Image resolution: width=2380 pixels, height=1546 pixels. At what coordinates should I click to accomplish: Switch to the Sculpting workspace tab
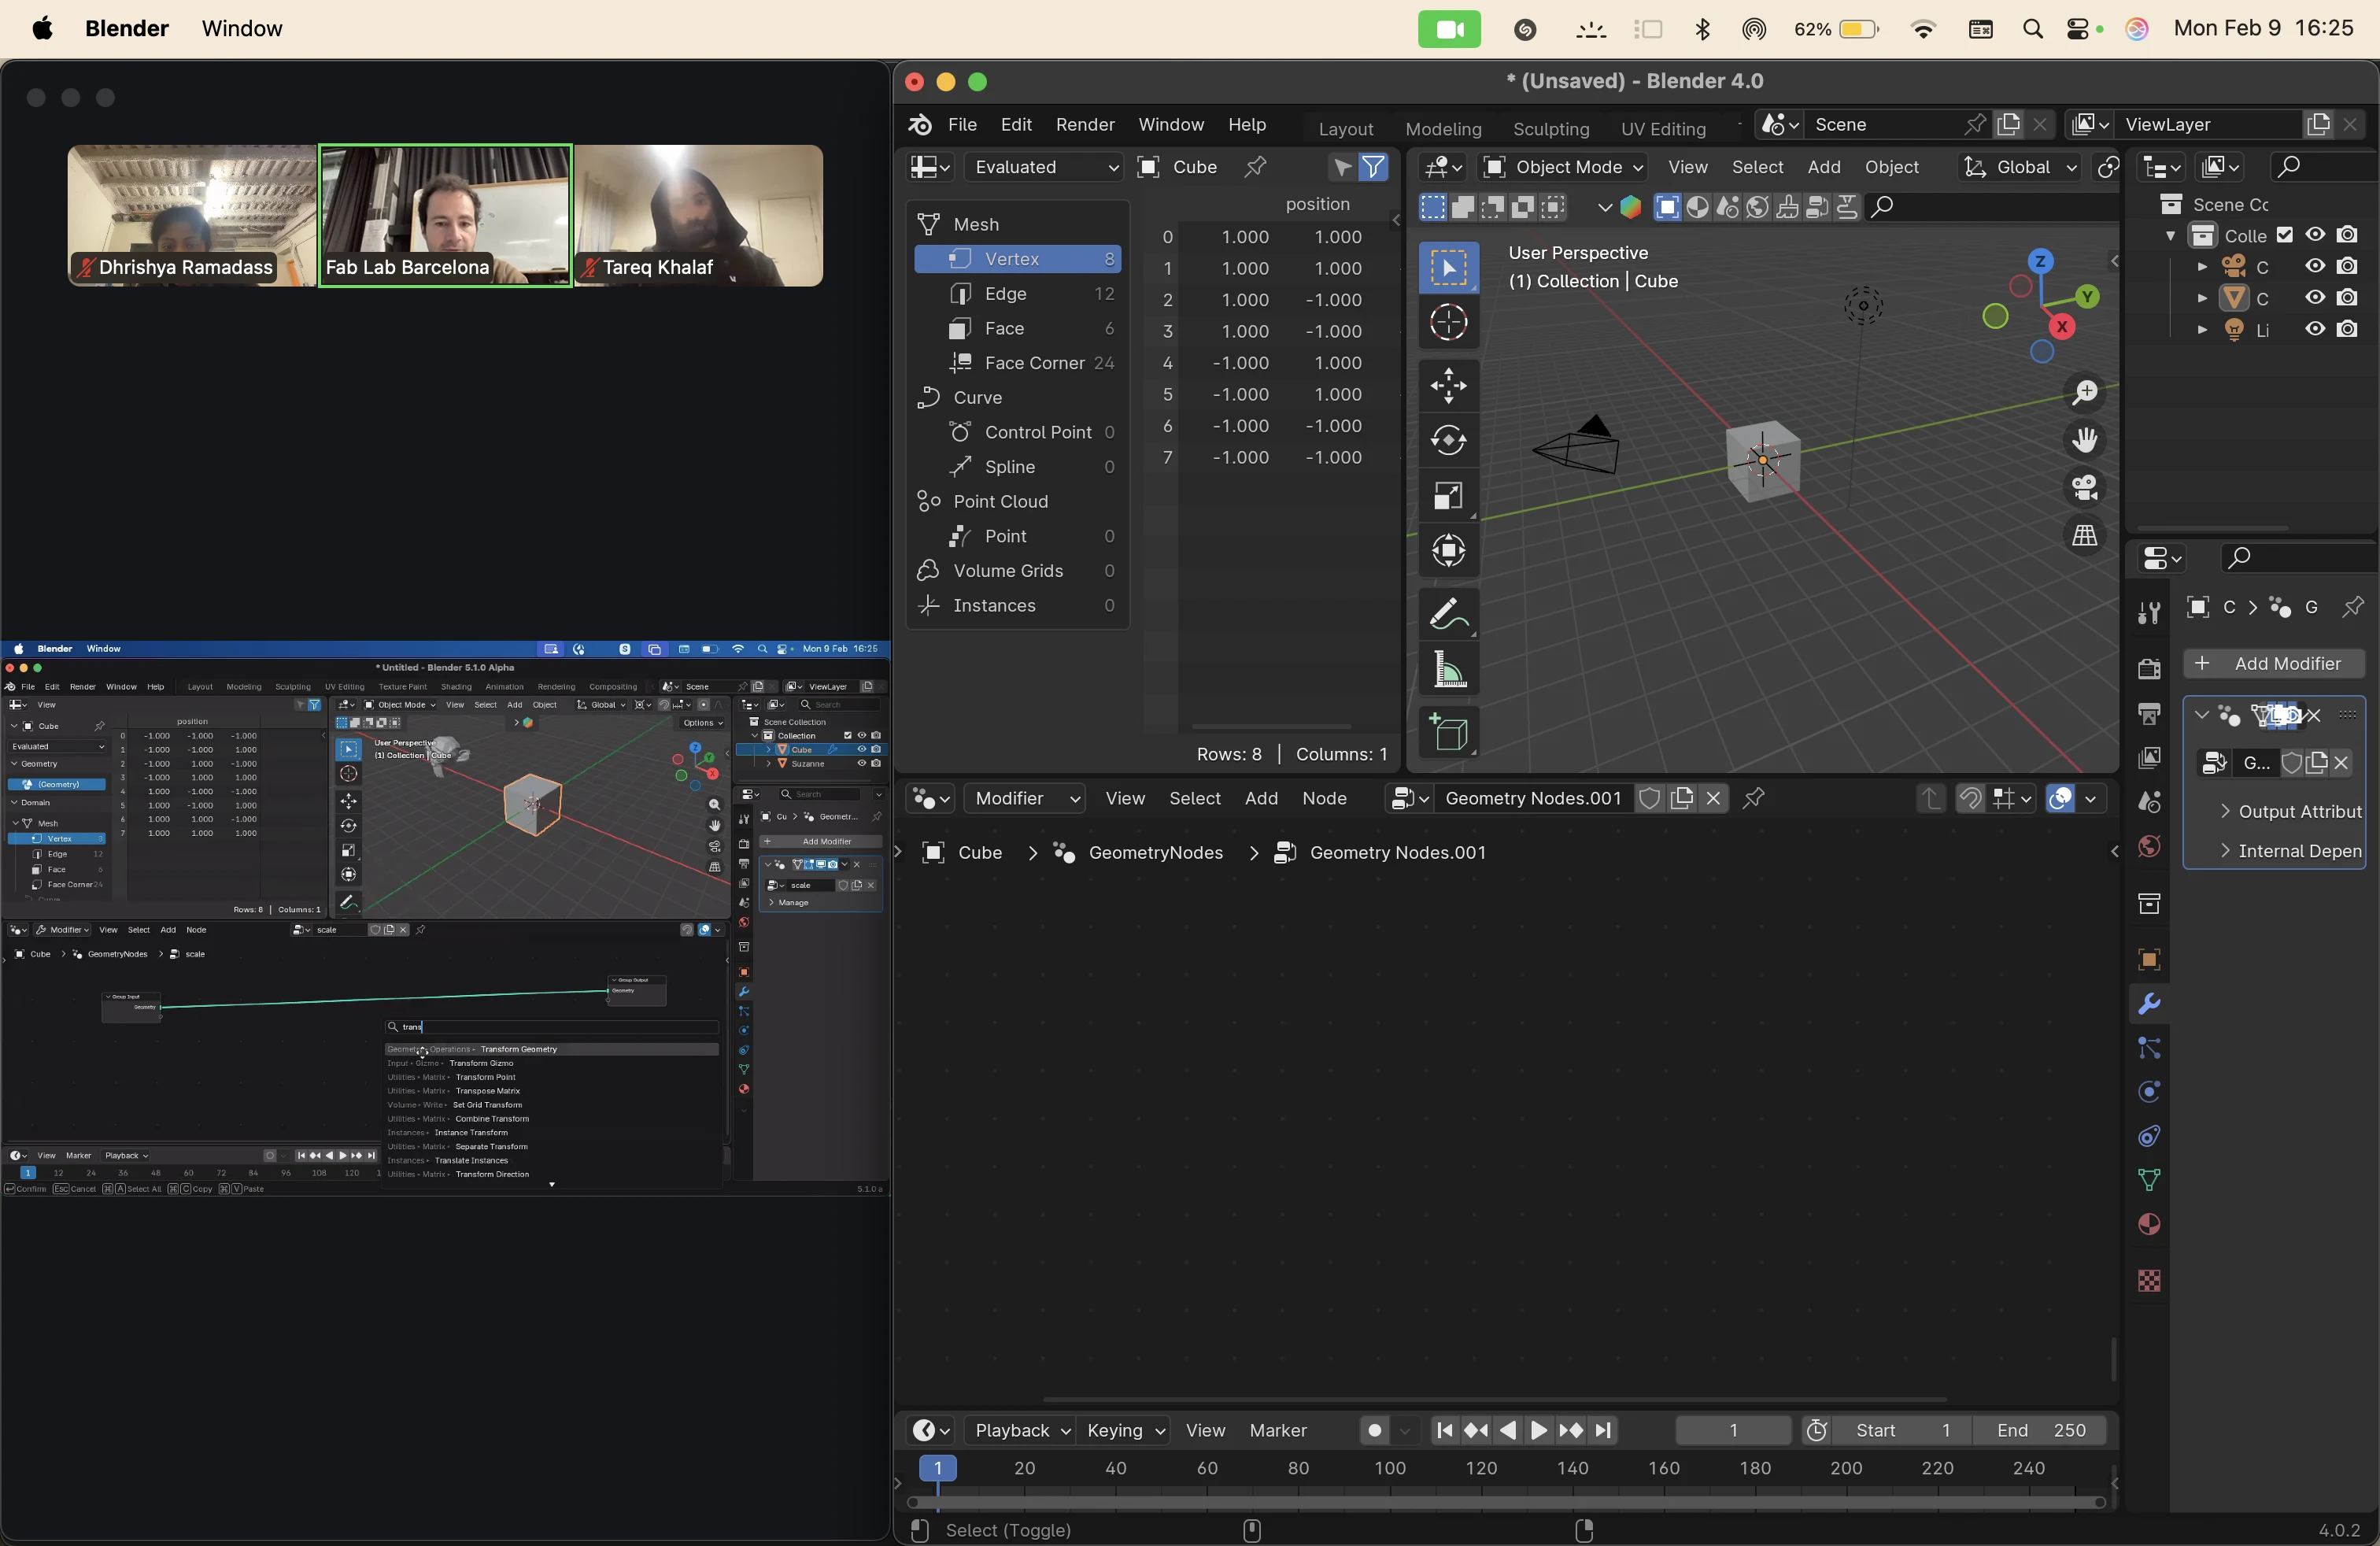click(1550, 128)
